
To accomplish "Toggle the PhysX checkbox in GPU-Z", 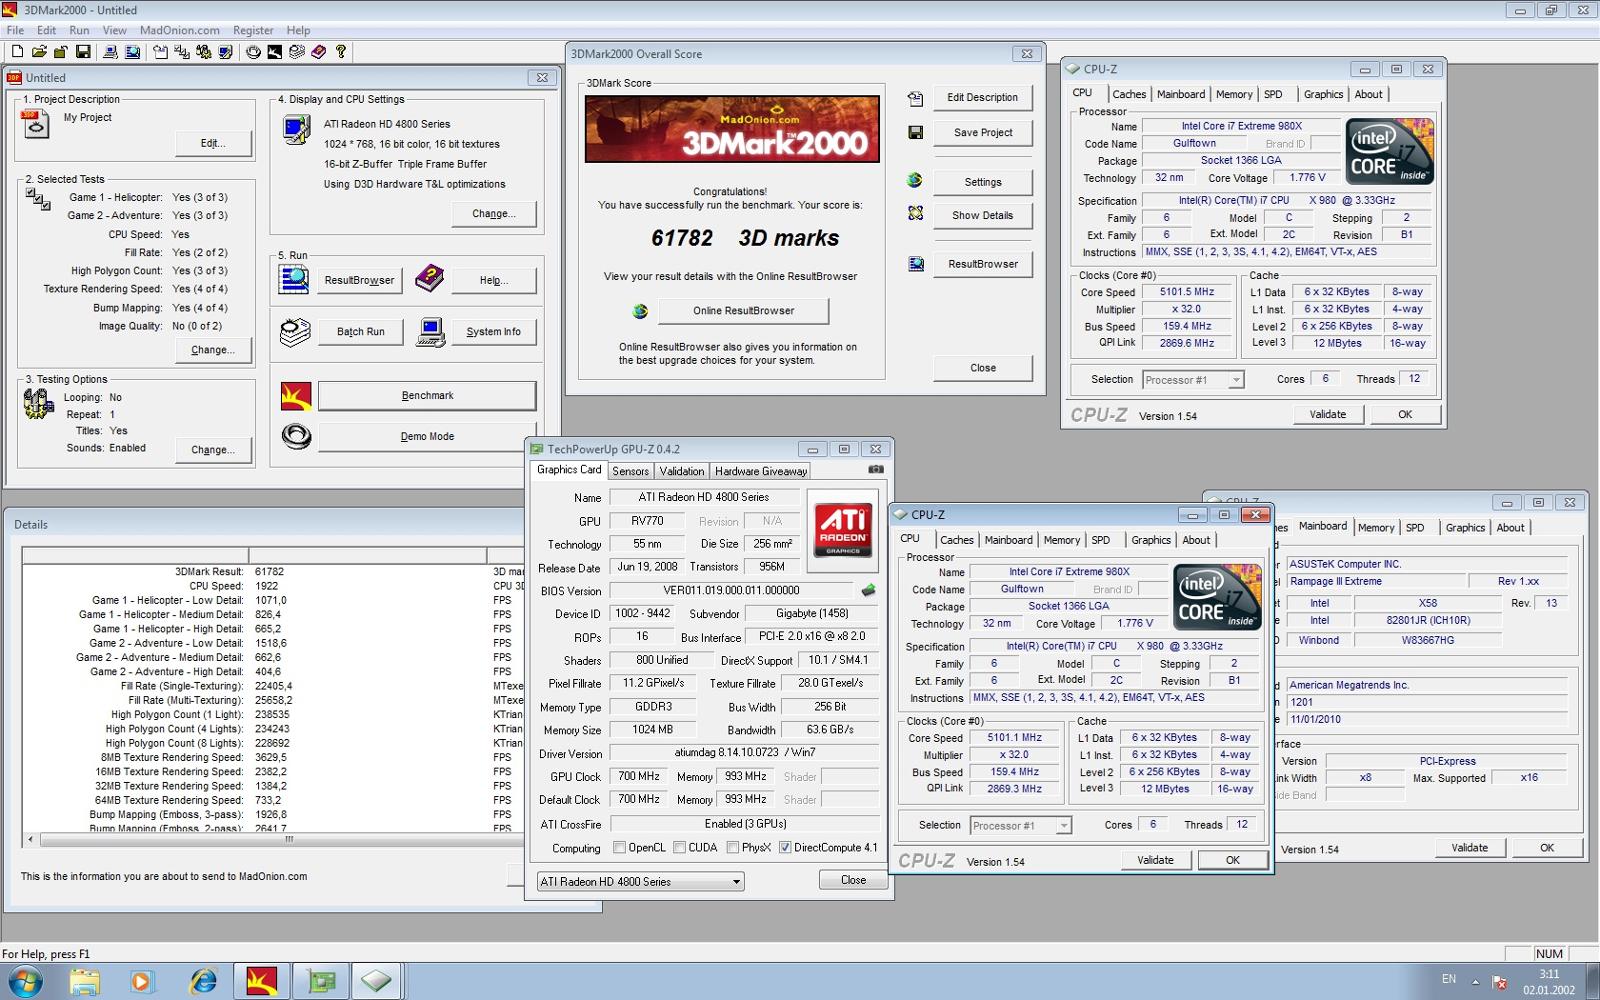I will coord(733,848).
